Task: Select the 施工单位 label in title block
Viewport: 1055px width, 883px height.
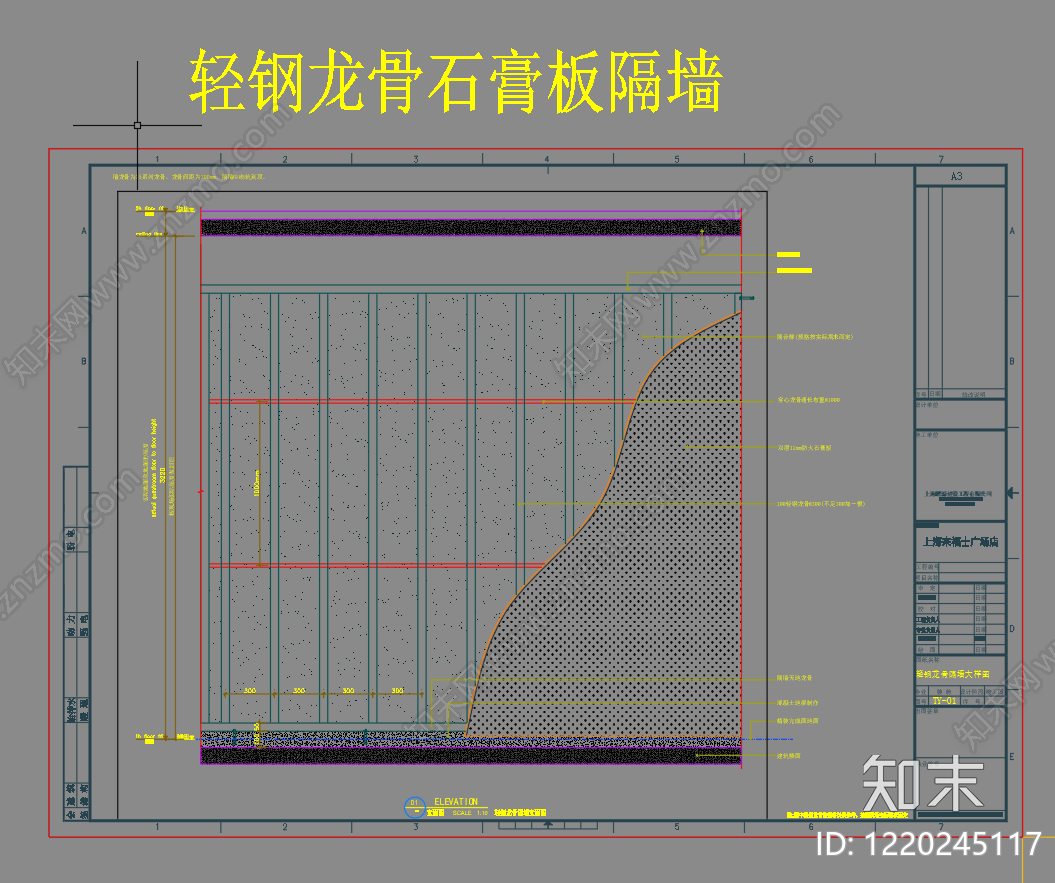Action: [x=927, y=435]
